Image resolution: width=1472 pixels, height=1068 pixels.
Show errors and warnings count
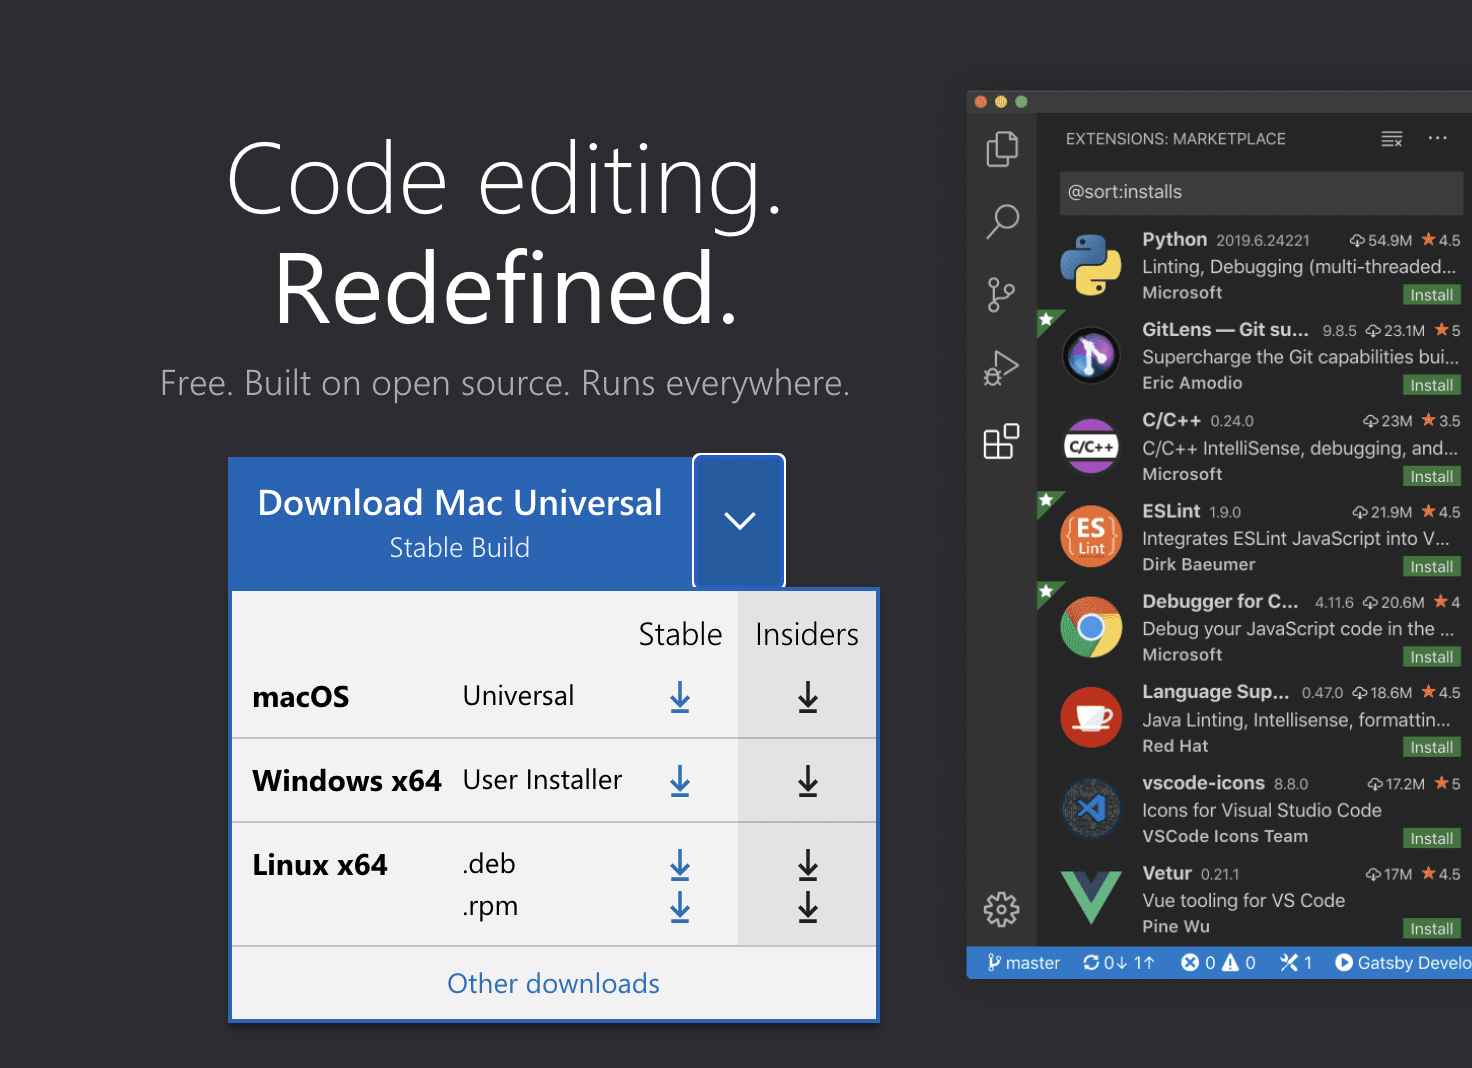click(1218, 962)
